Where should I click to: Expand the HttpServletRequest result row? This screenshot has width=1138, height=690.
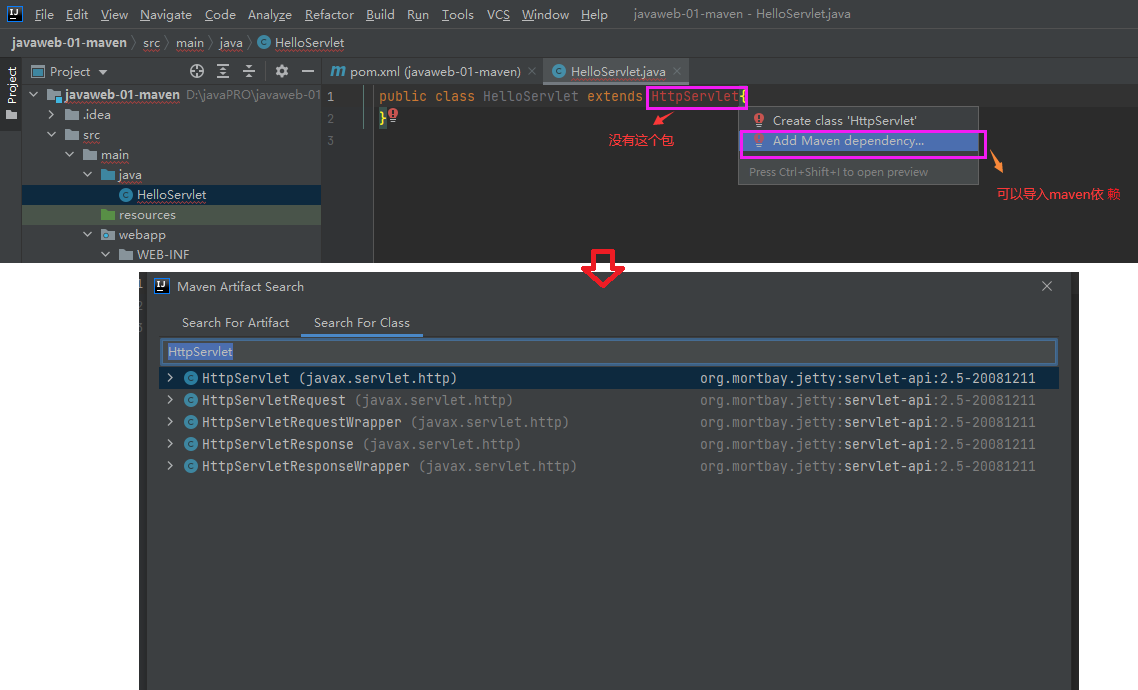tap(170, 400)
